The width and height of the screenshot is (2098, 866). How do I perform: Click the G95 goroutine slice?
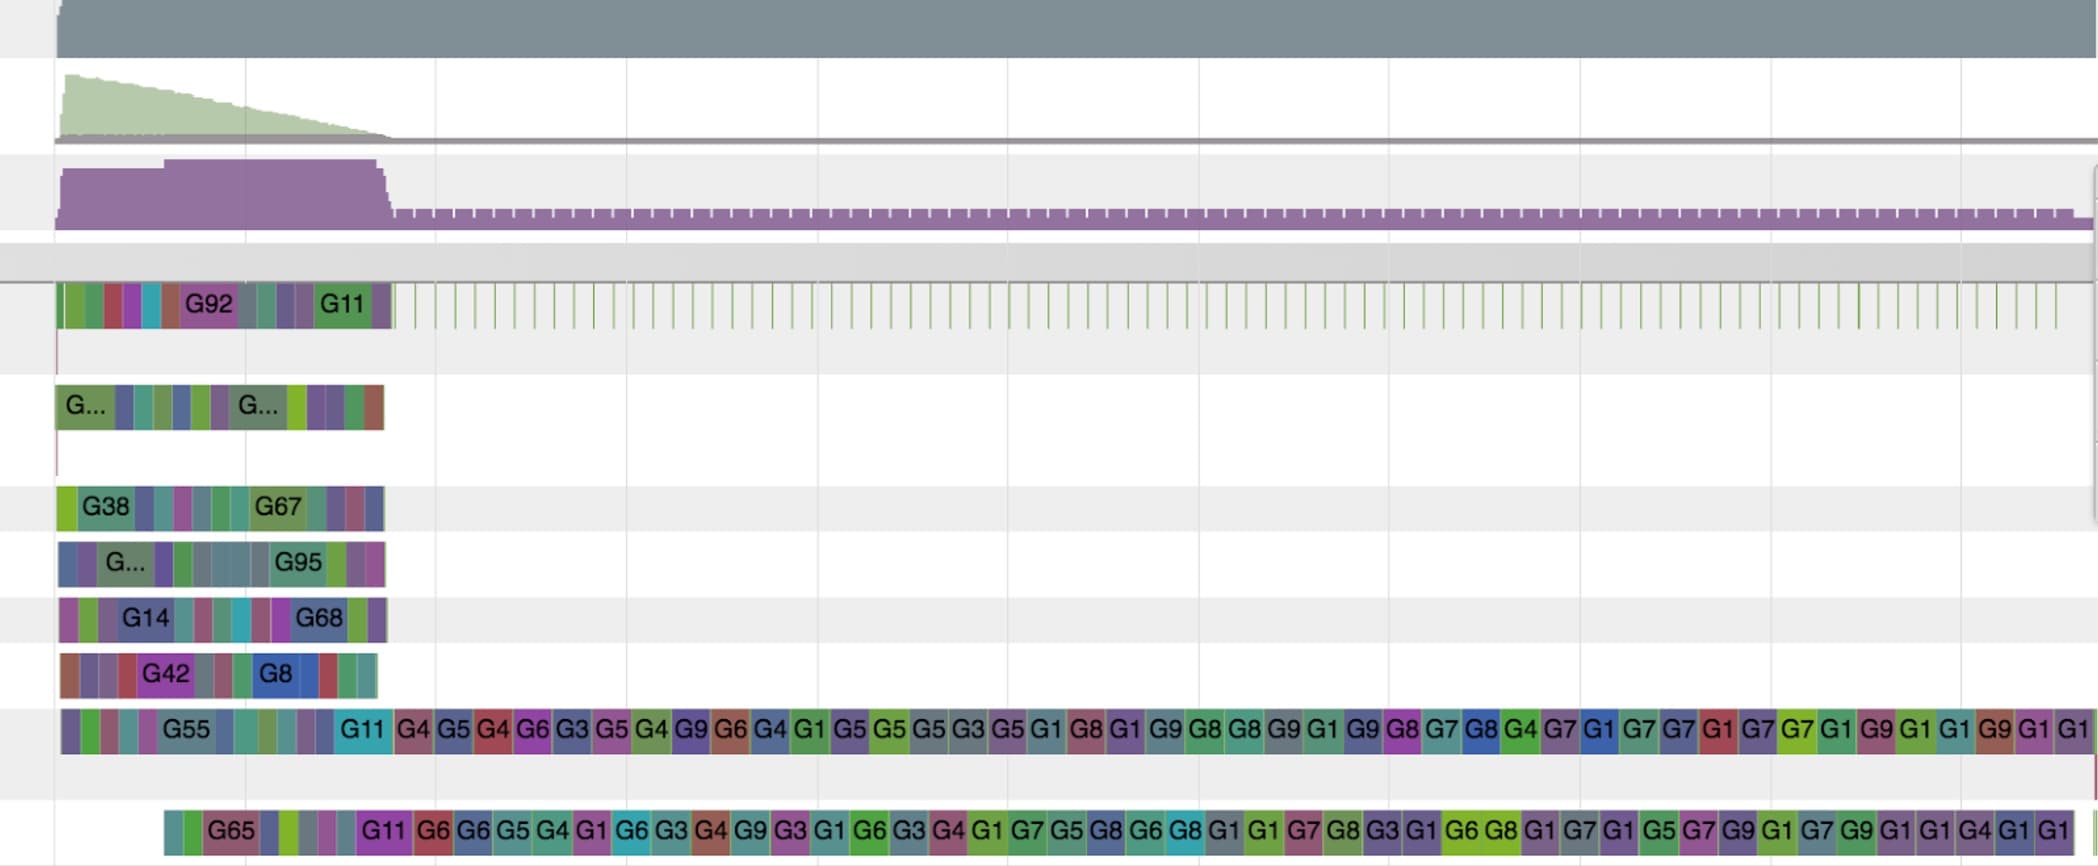[x=298, y=564]
